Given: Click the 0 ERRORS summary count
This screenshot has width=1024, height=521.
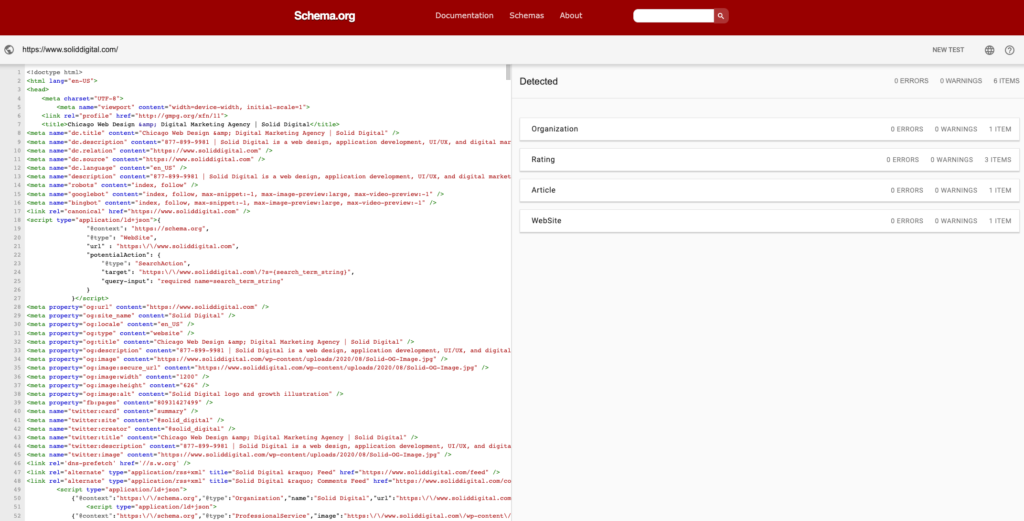Looking at the screenshot, I should 910,81.
